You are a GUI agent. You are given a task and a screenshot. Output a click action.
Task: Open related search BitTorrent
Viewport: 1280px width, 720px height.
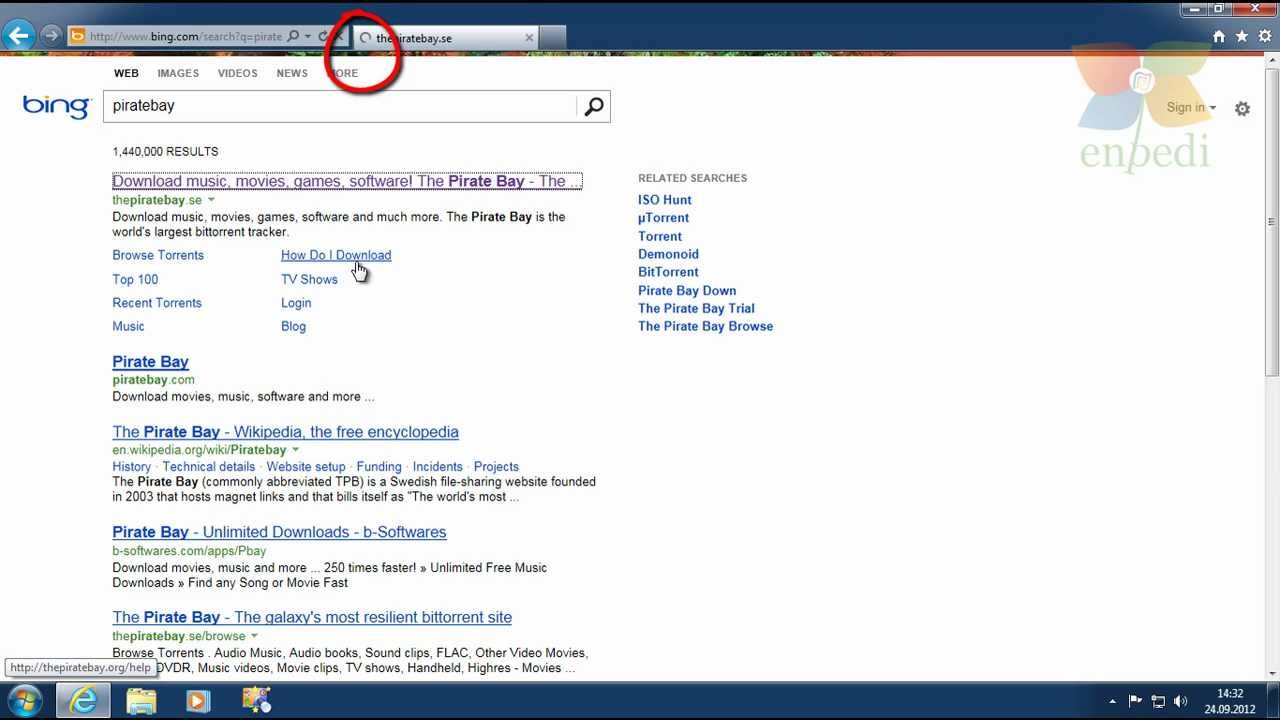click(668, 272)
